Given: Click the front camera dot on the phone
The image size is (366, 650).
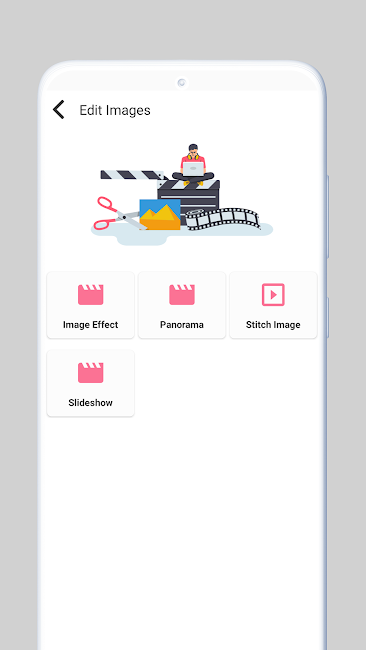Looking at the screenshot, I should 182,82.
